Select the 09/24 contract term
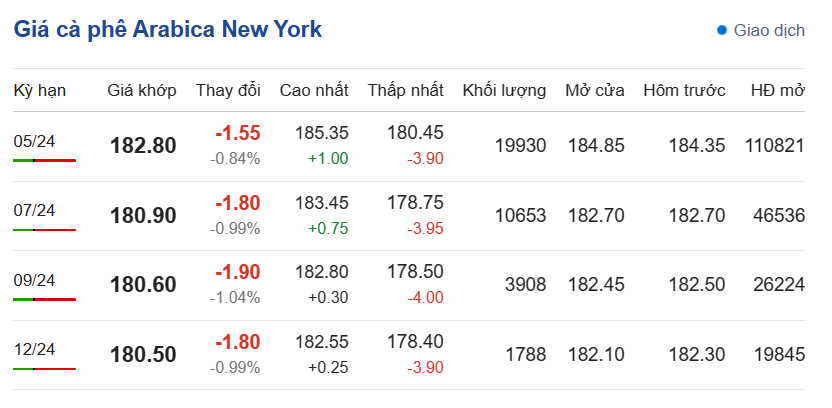 (34, 280)
